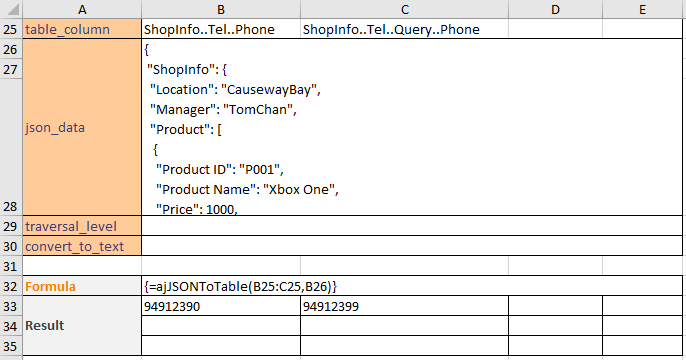Image resolution: width=686 pixels, height=360 pixels.
Task: Select column D header
Action: pos(555,9)
